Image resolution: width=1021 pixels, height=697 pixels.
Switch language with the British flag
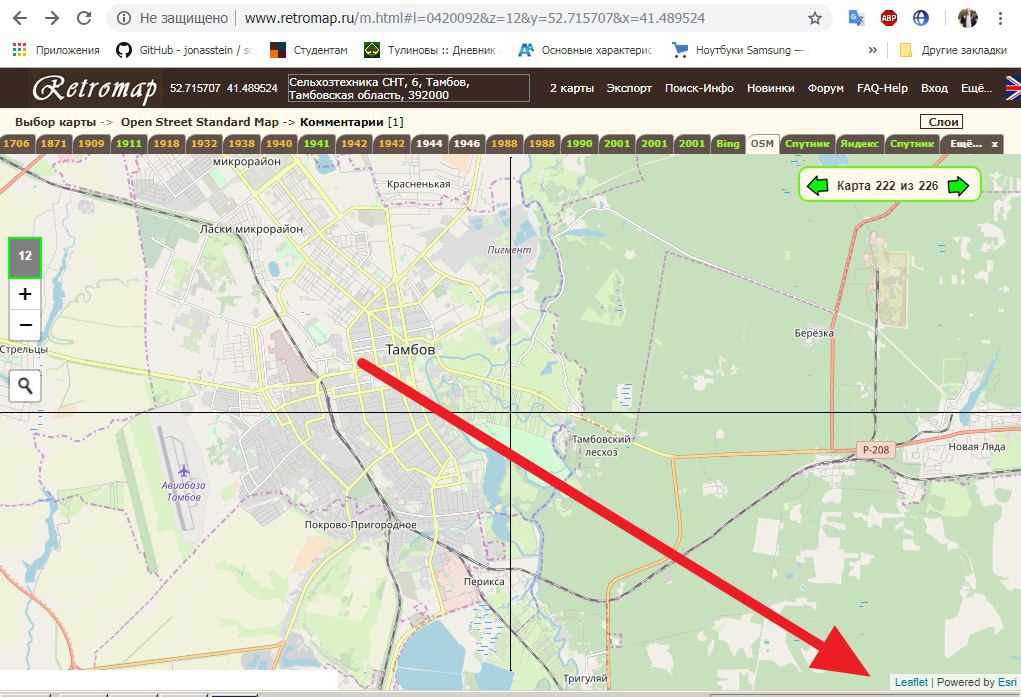pyautogui.click(x=1013, y=89)
